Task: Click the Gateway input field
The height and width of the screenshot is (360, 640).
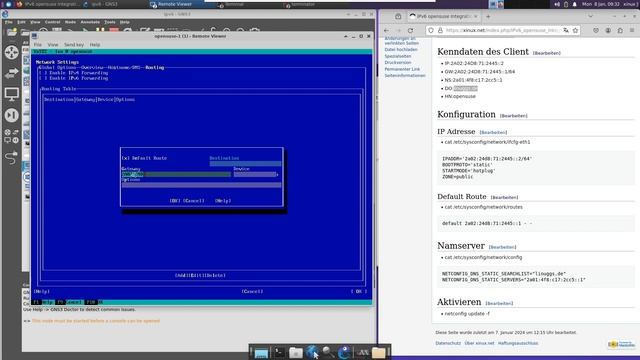Action: (176, 174)
